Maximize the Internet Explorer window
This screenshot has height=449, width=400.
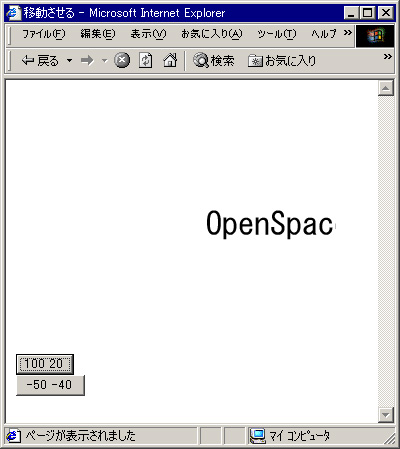(367, 13)
